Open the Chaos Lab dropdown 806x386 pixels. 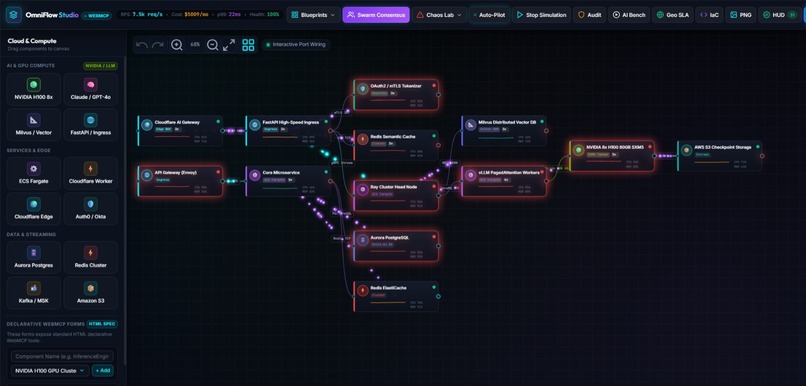click(439, 15)
